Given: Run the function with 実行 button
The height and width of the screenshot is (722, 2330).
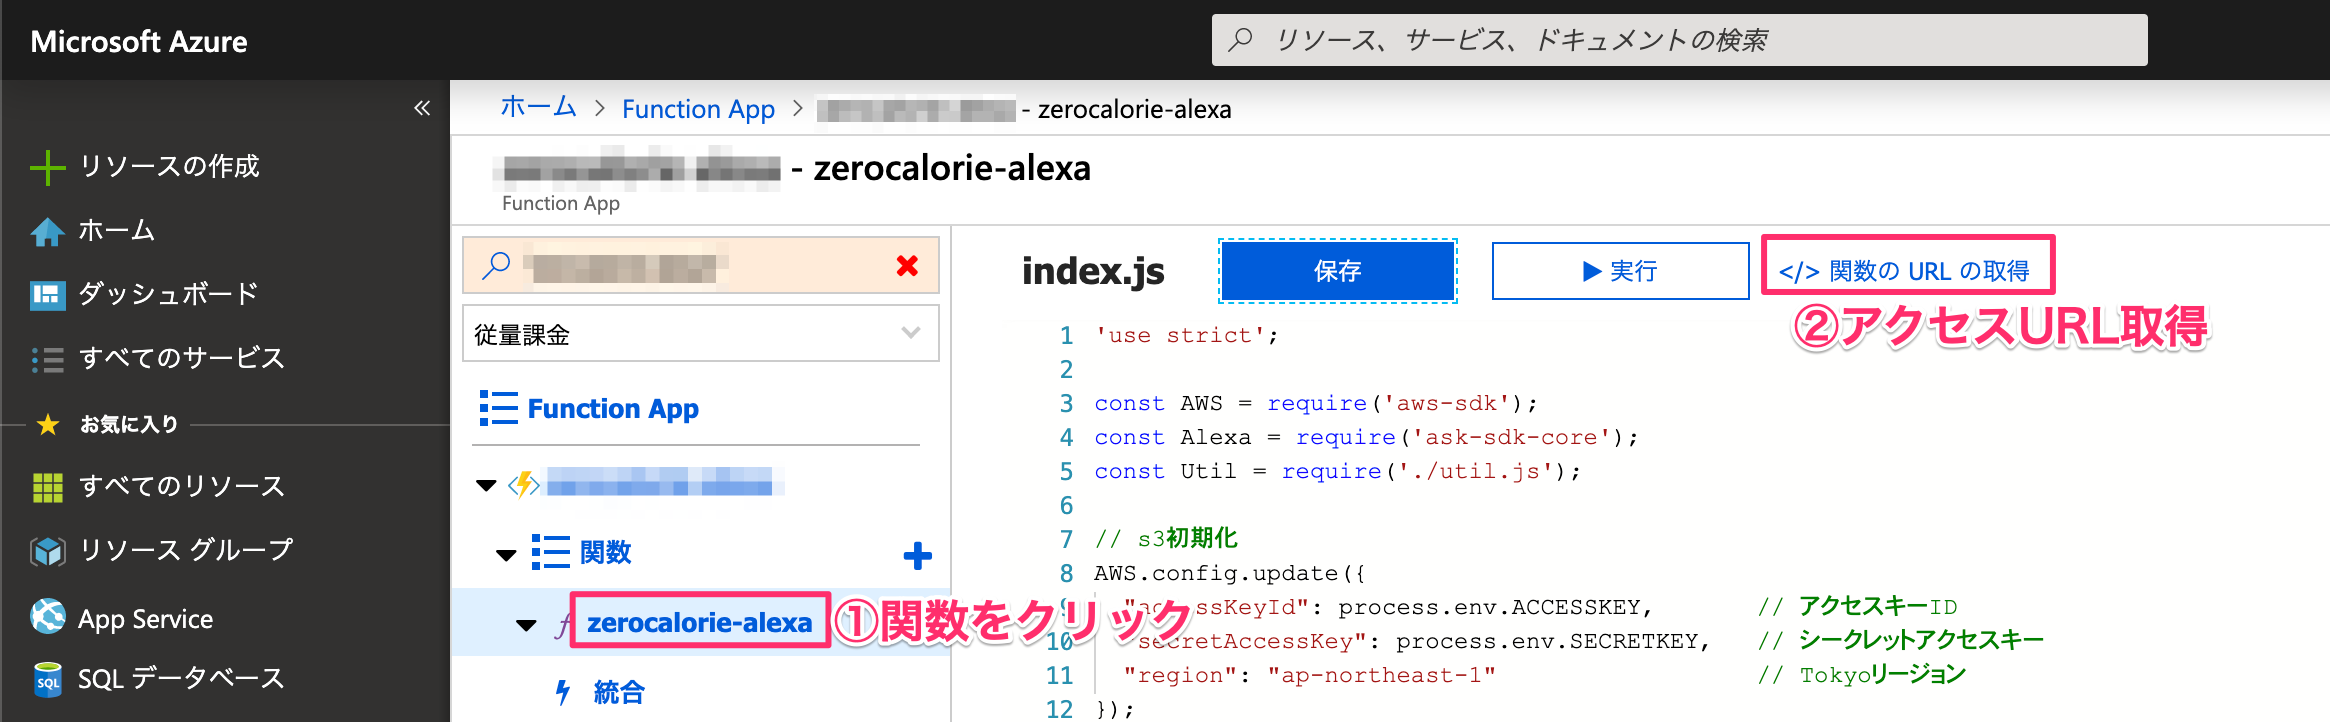Looking at the screenshot, I should click(1620, 271).
